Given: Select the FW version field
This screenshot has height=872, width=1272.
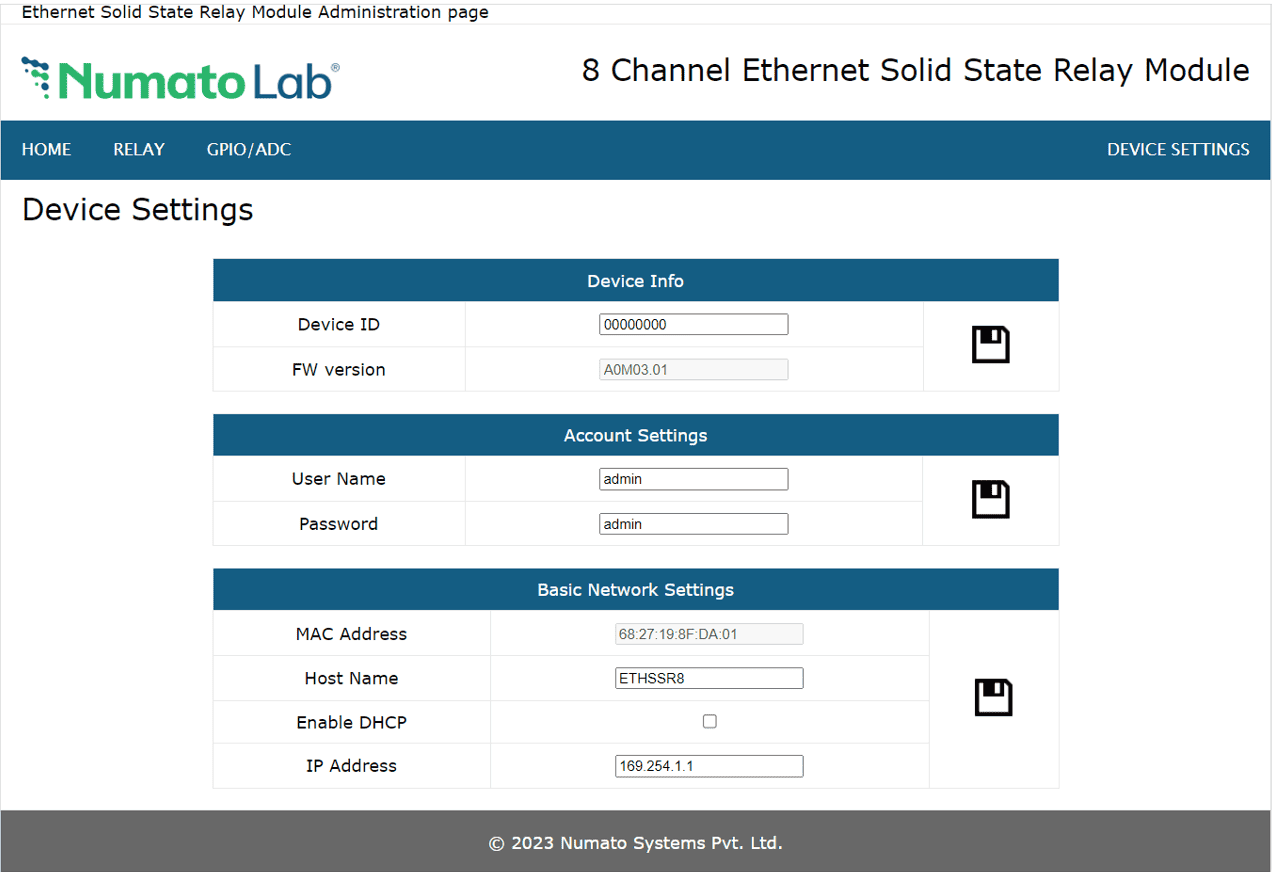Looking at the screenshot, I should [693, 369].
